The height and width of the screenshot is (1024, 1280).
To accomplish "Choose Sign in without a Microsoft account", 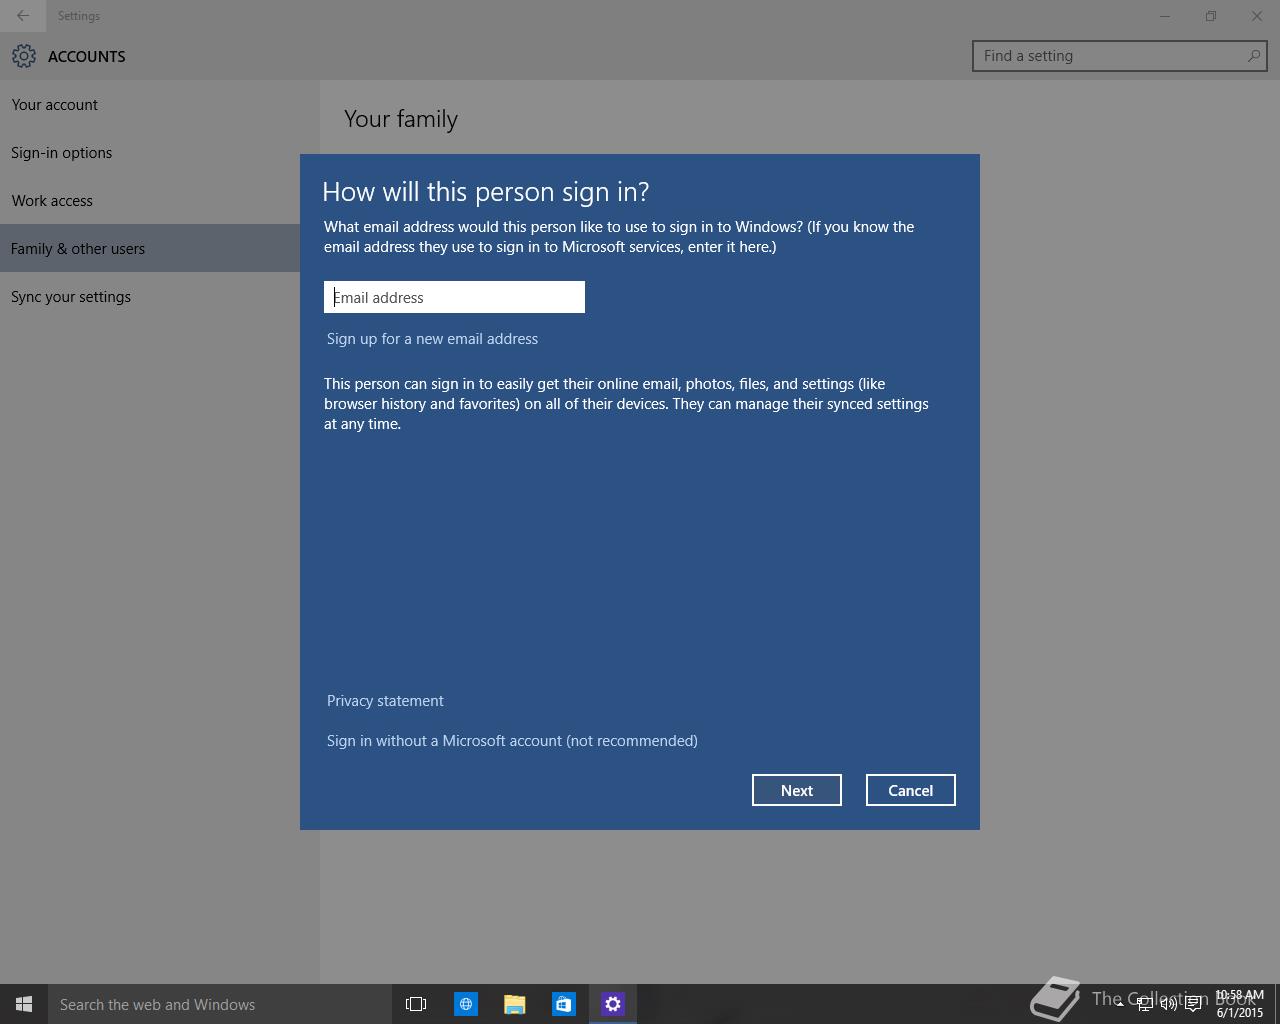I will click(x=512, y=741).
